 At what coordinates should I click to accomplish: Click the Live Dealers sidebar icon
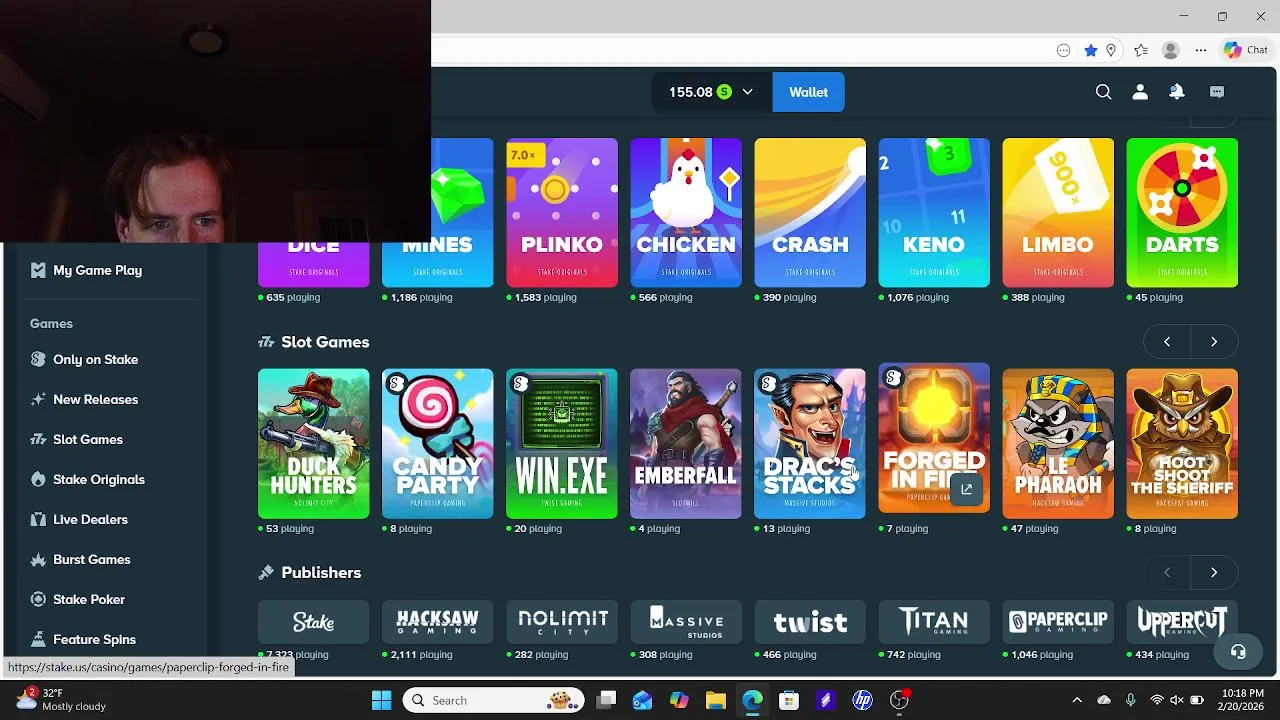pyautogui.click(x=38, y=519)
